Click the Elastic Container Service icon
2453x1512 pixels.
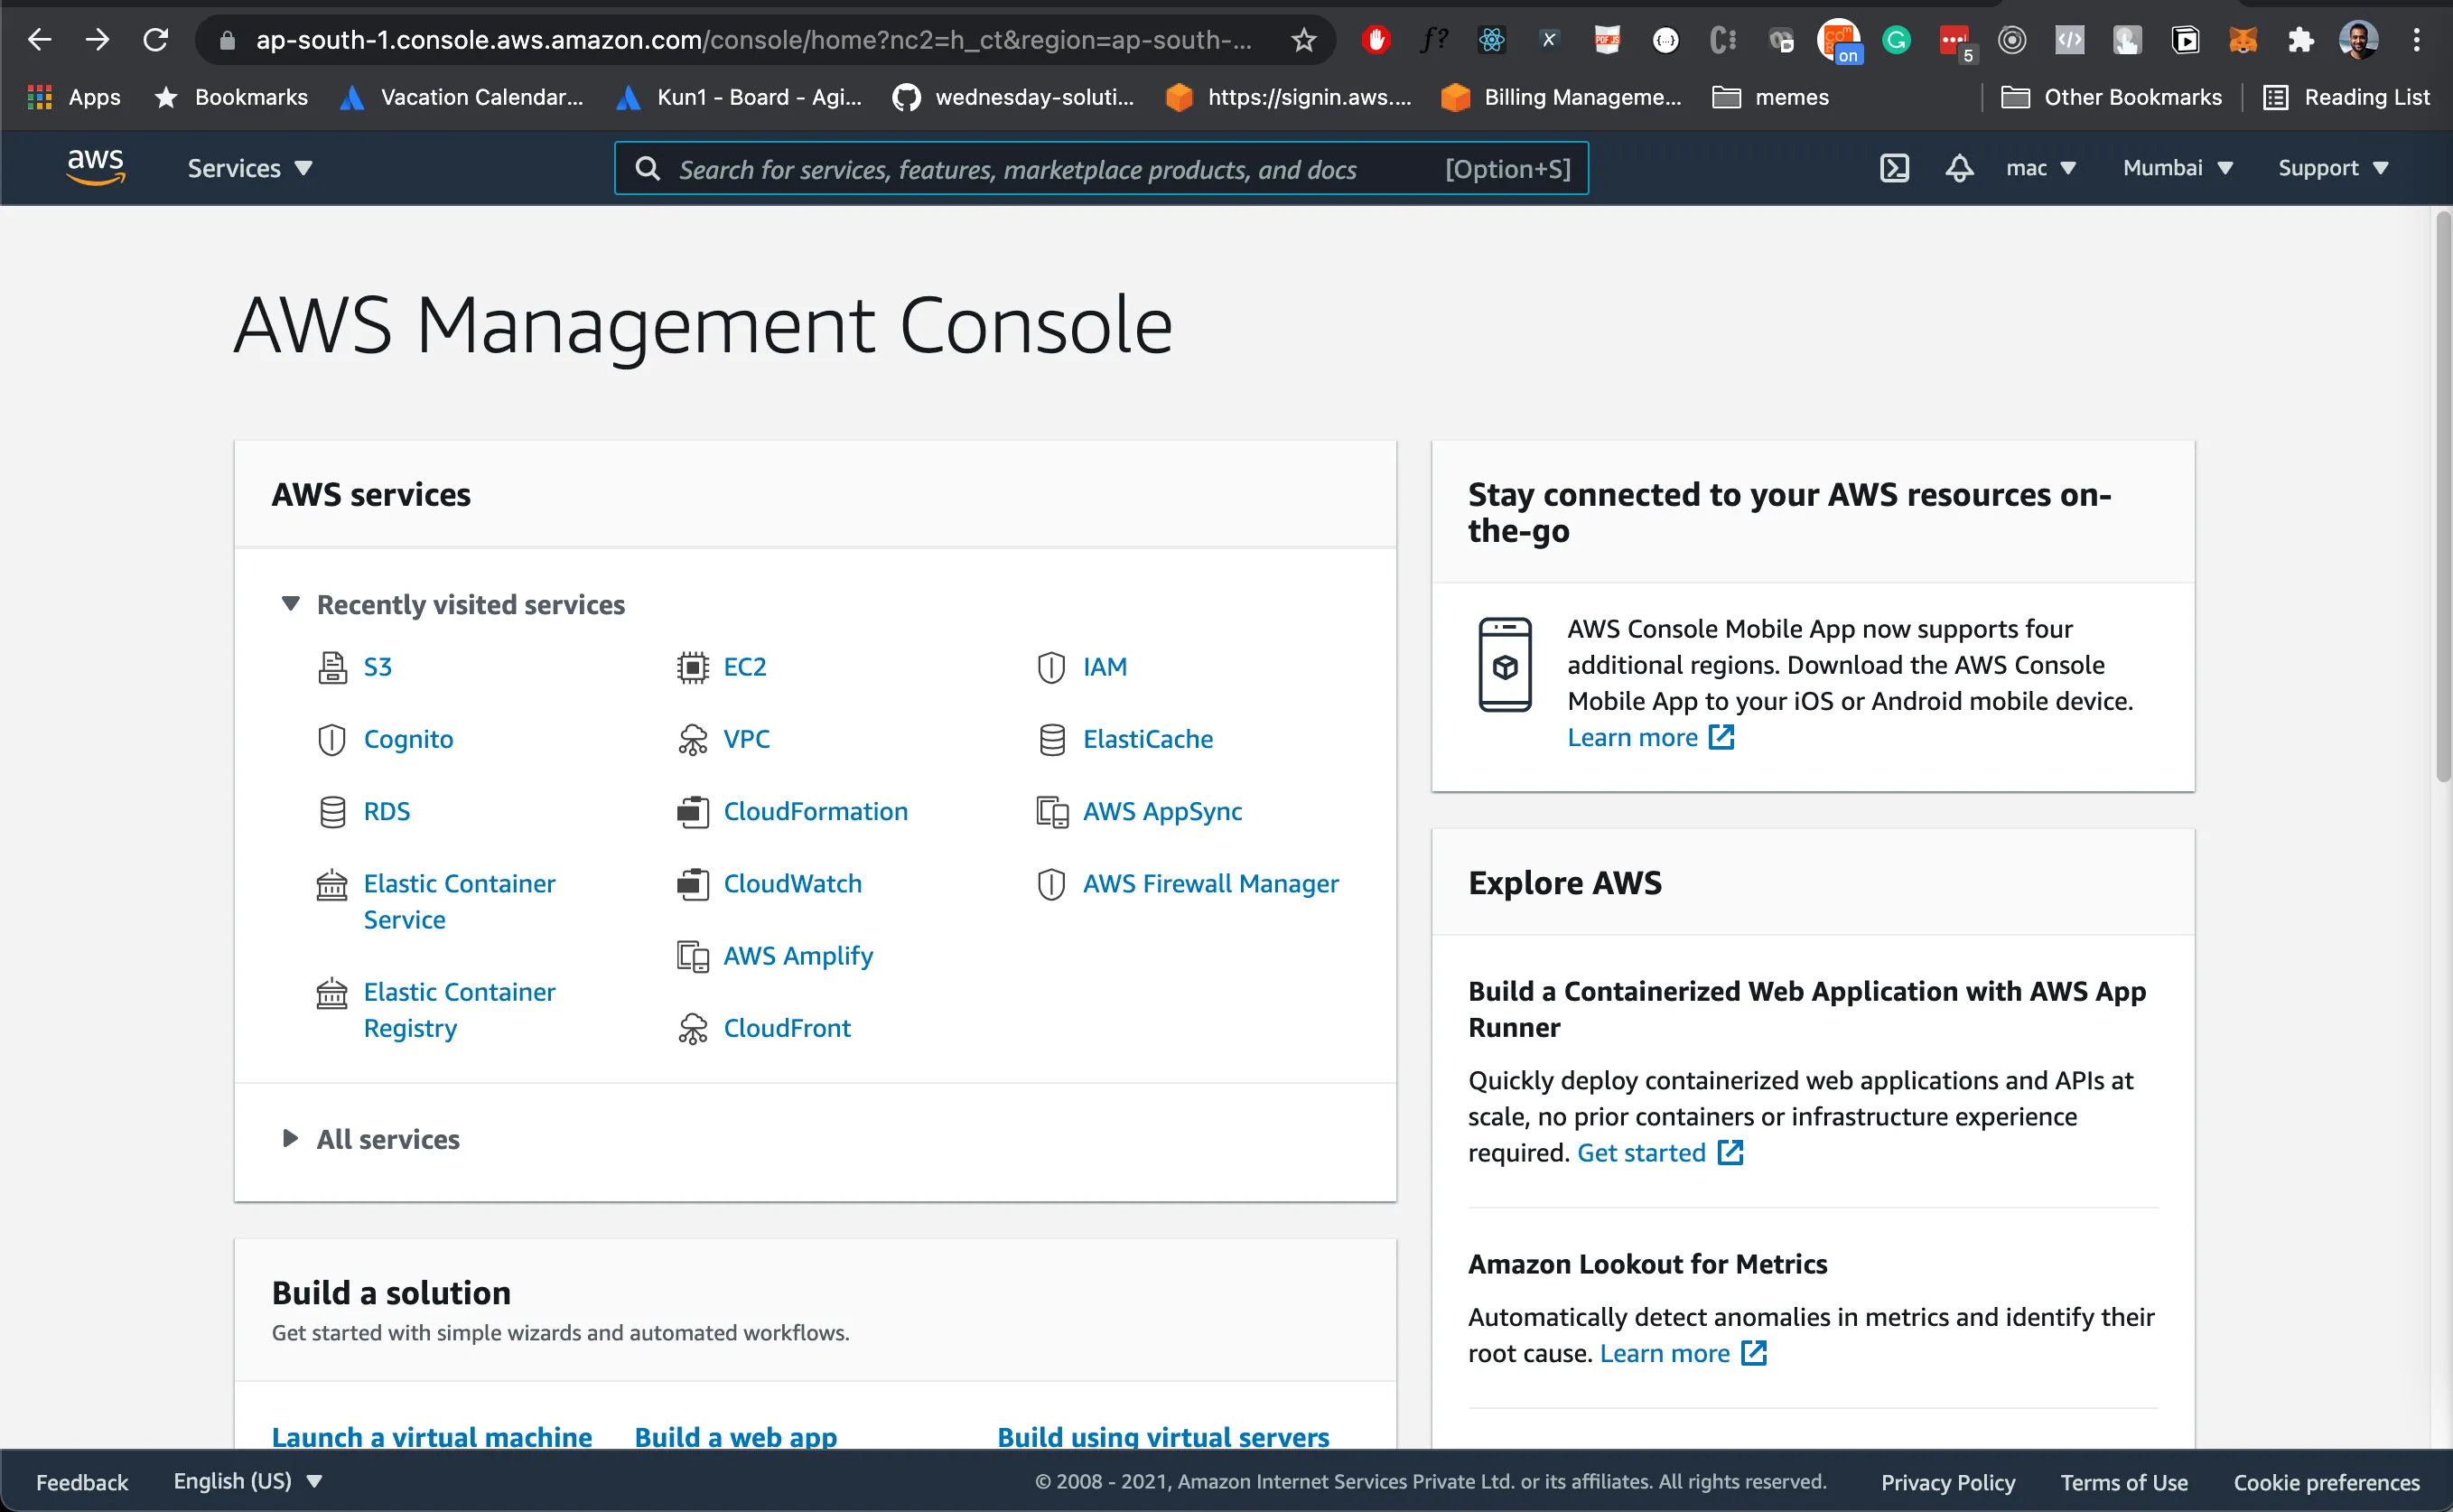[x=332, y=885]
